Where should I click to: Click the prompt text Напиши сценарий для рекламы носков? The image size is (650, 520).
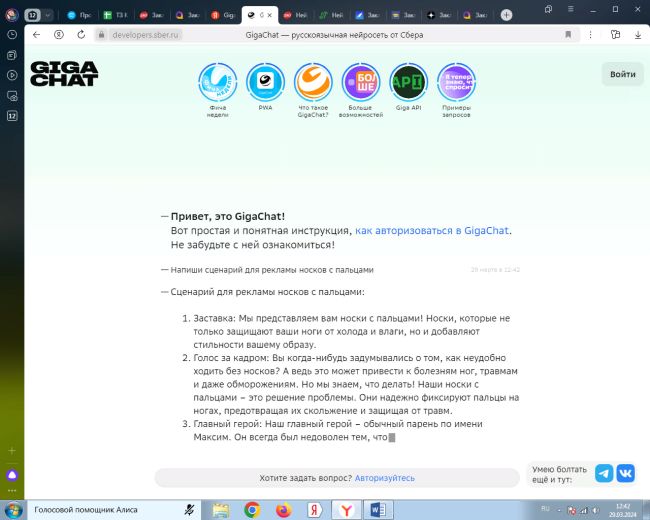point(272,270)
